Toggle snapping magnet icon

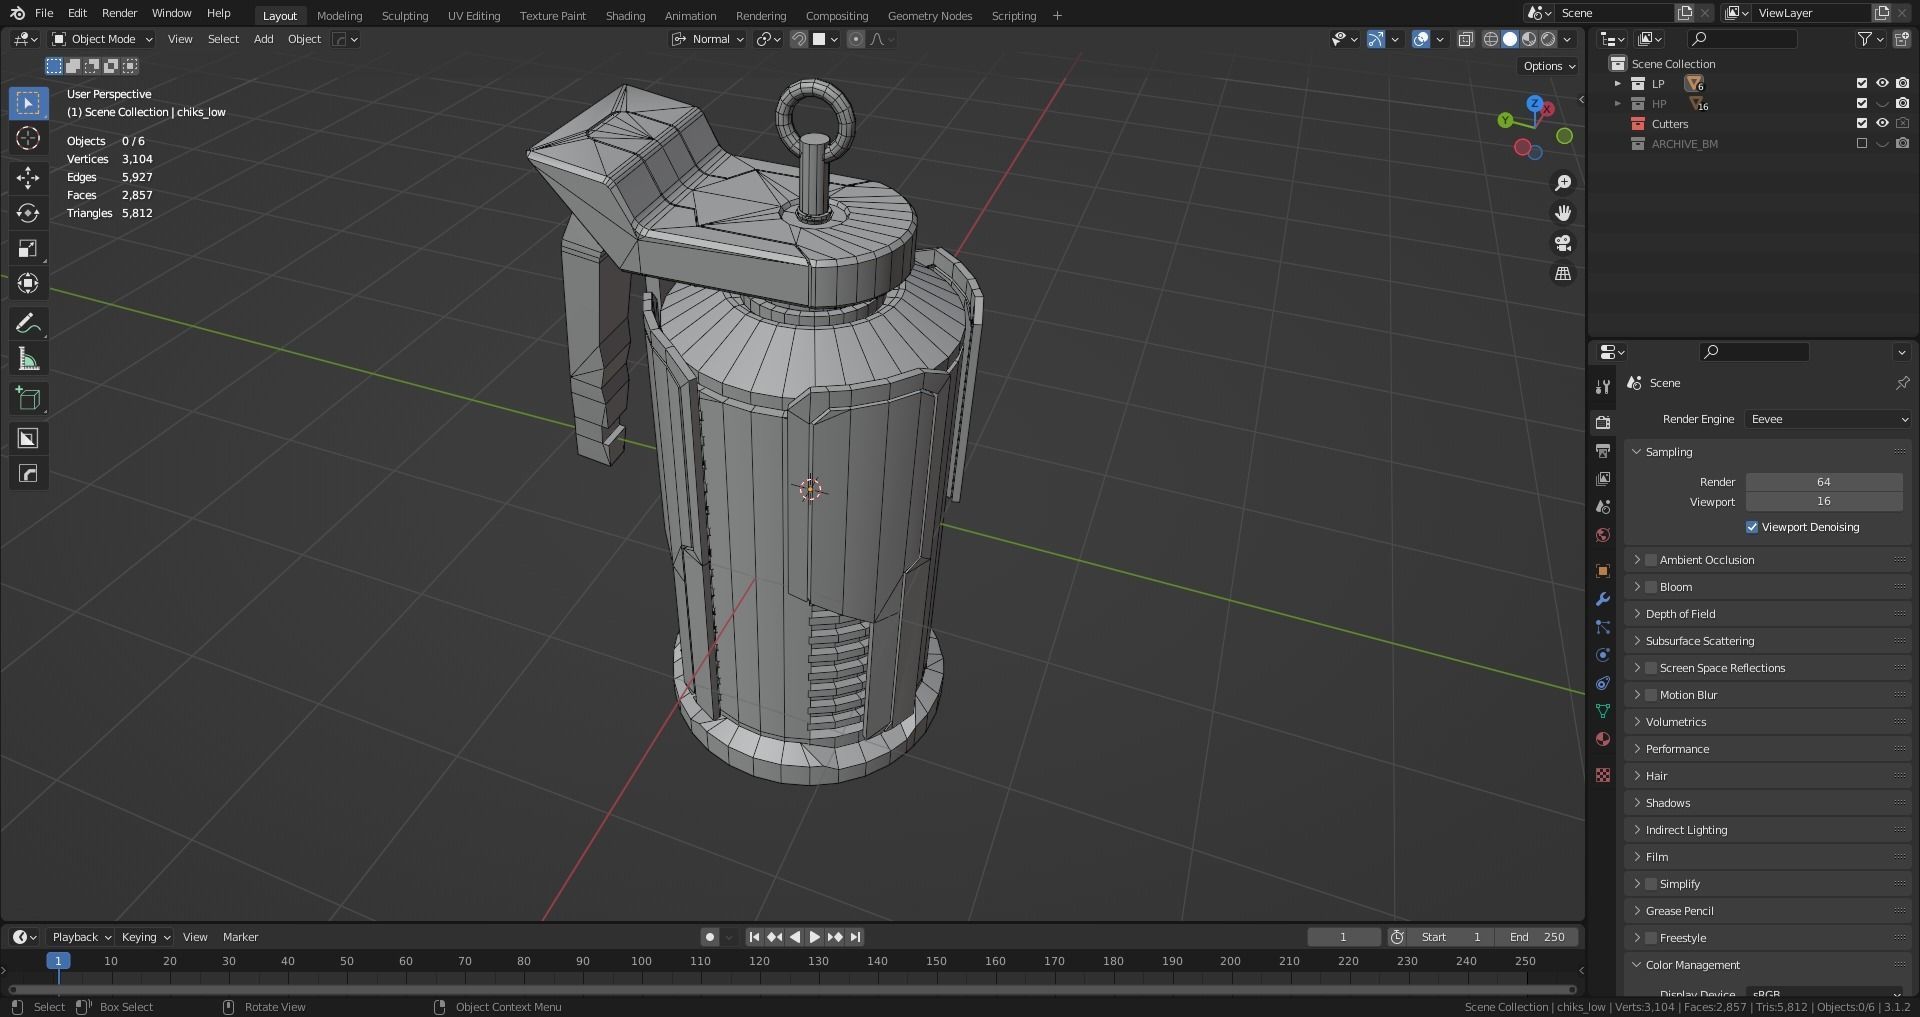[x=798, y=39]
